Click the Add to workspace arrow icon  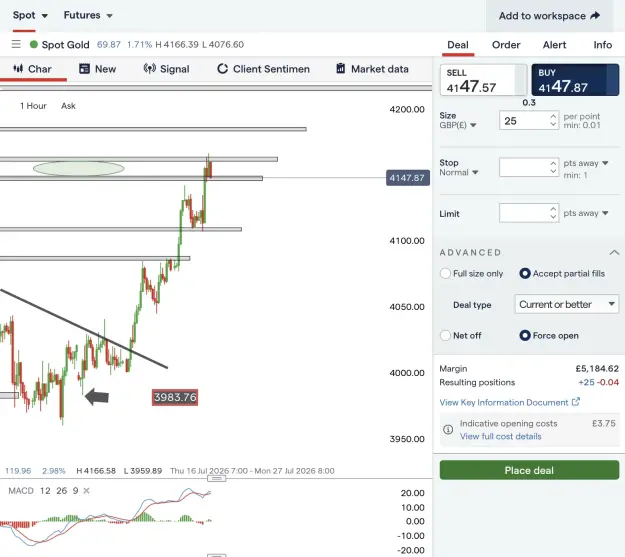(595, 16)
